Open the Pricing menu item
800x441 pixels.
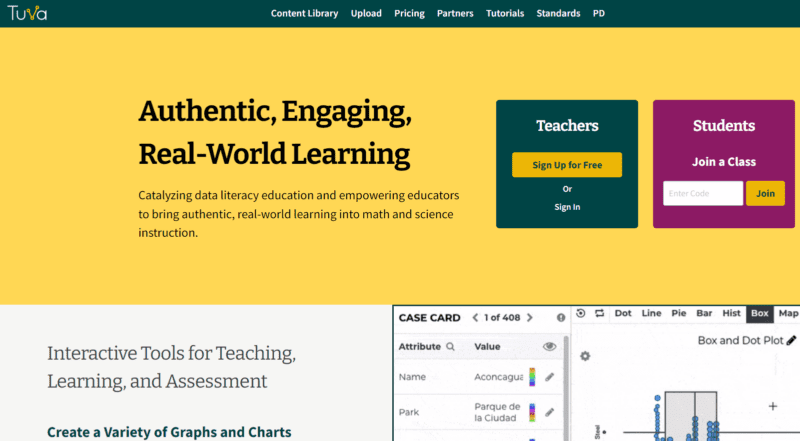click(x=409, y=13)
